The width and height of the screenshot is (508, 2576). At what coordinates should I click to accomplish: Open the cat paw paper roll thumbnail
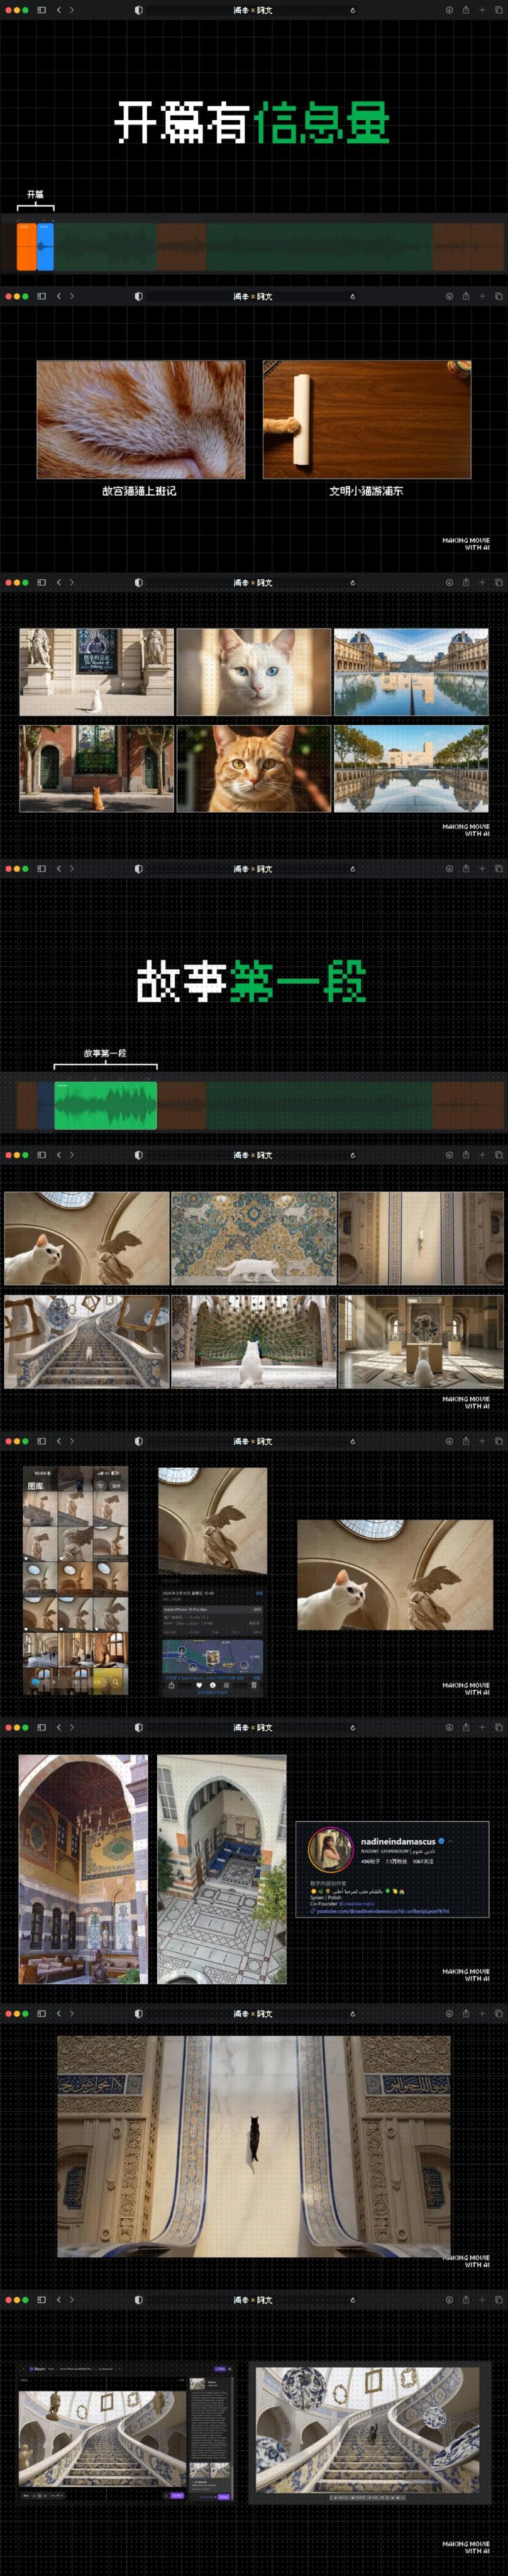[x=367, y=420]
